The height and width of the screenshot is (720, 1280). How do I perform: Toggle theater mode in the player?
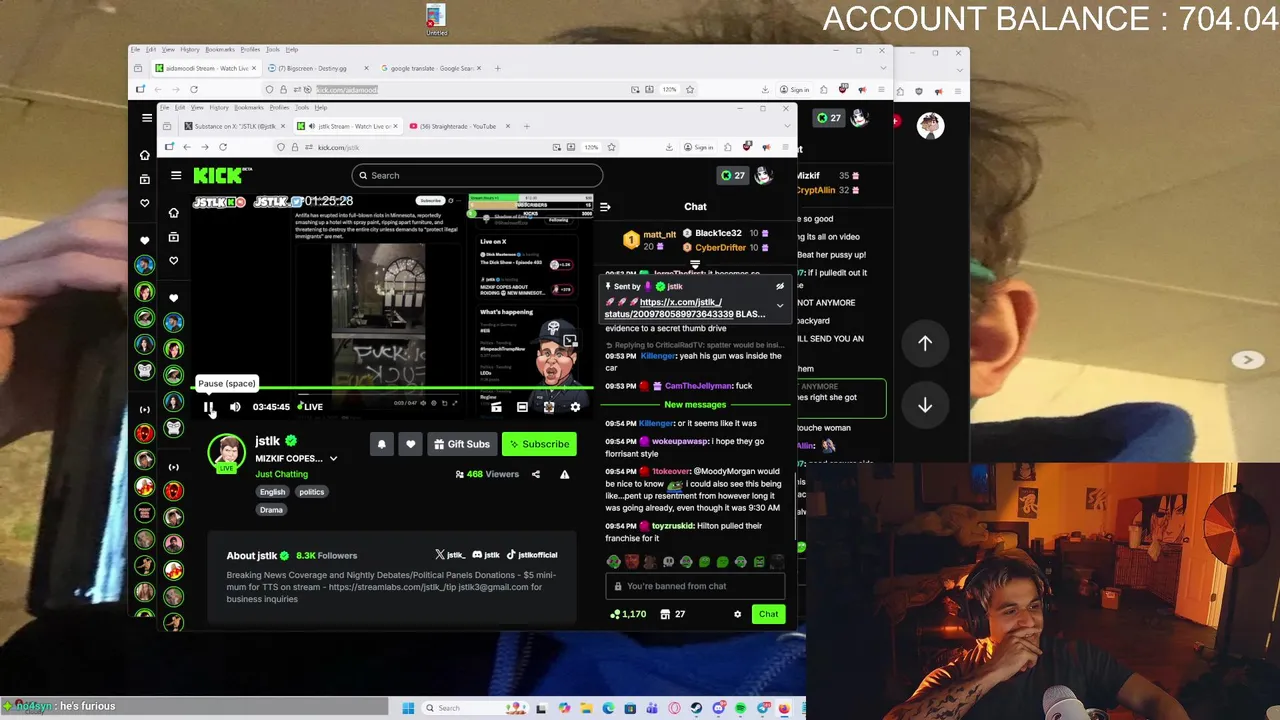522,407
